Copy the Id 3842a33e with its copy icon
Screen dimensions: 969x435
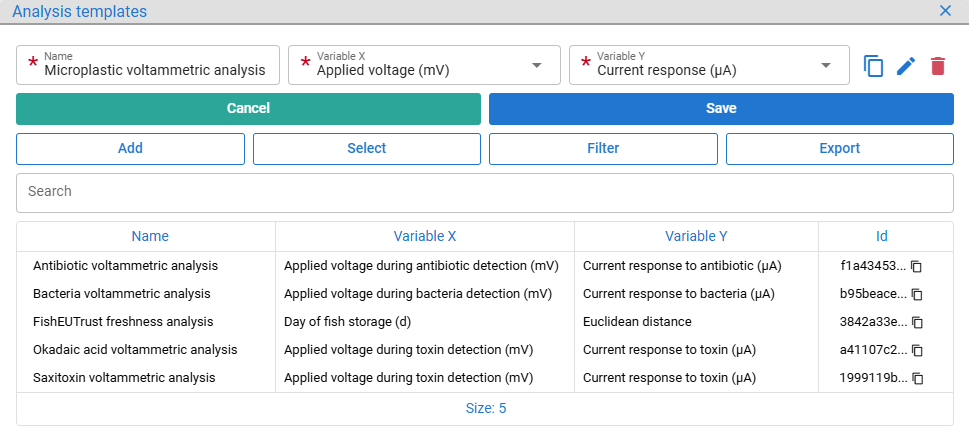(917, 322)
